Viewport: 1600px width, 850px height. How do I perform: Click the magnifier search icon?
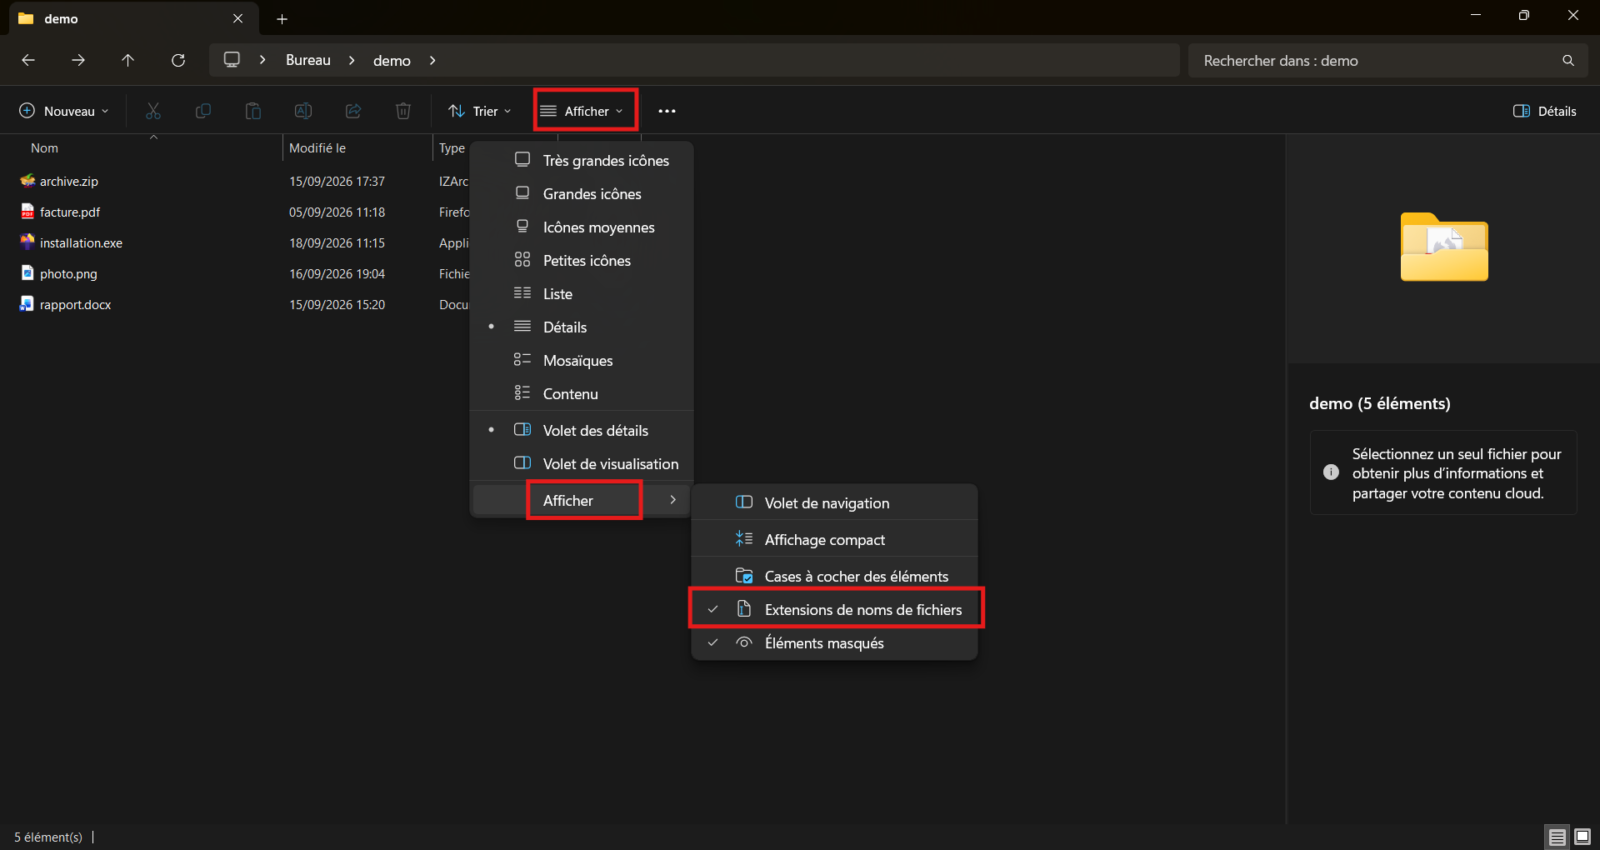point(1568,60)
